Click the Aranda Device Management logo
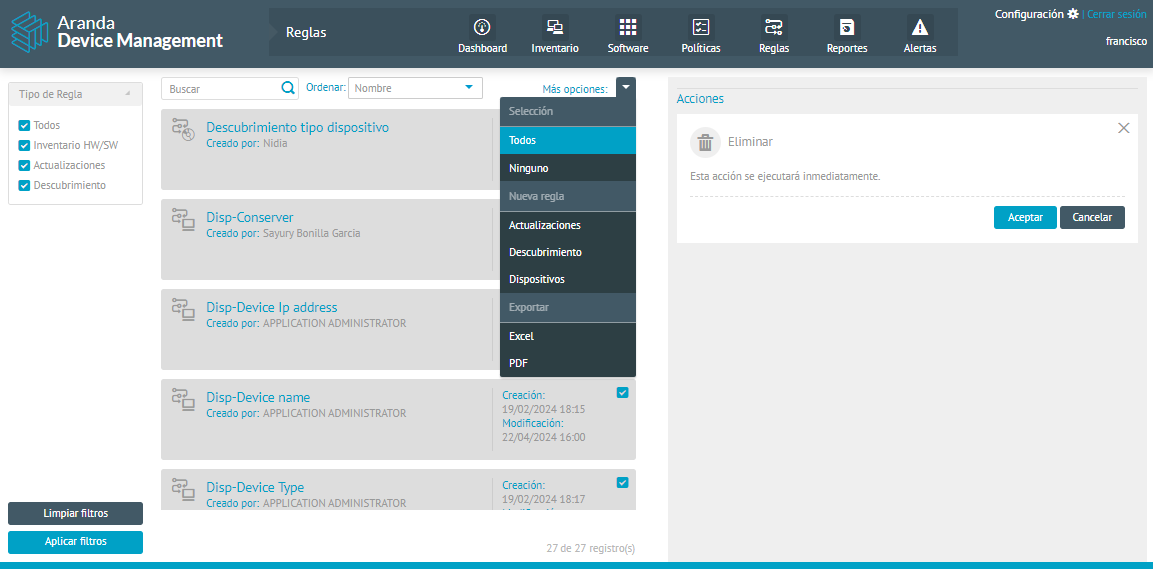The image size is (1153, 569). (x=118, y=32)
